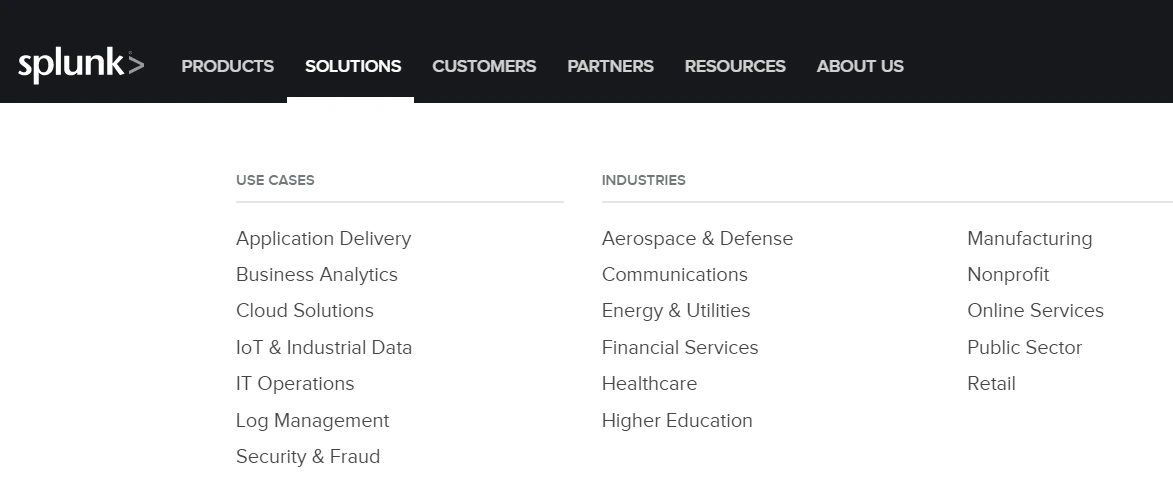
Task: Open IoT & Industrial Data
Action: click(x=323, y=347)
